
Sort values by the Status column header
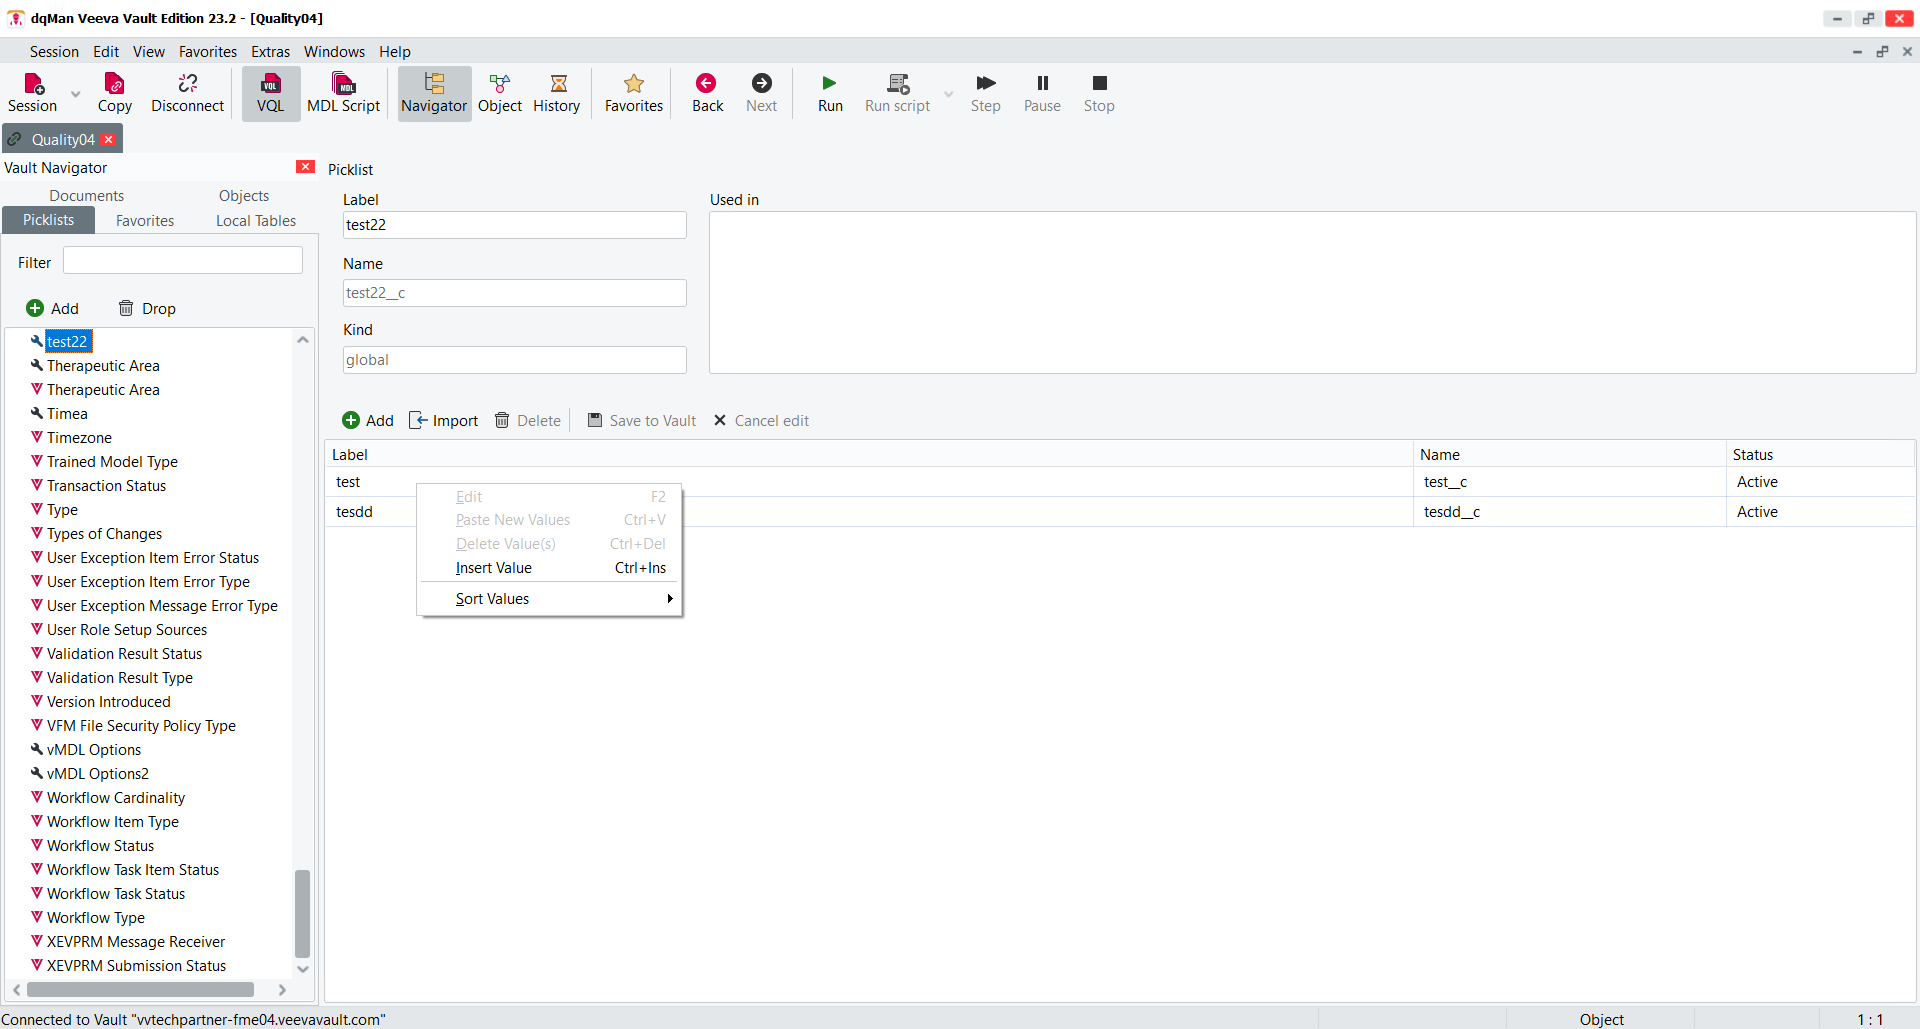coord(1820,455)
